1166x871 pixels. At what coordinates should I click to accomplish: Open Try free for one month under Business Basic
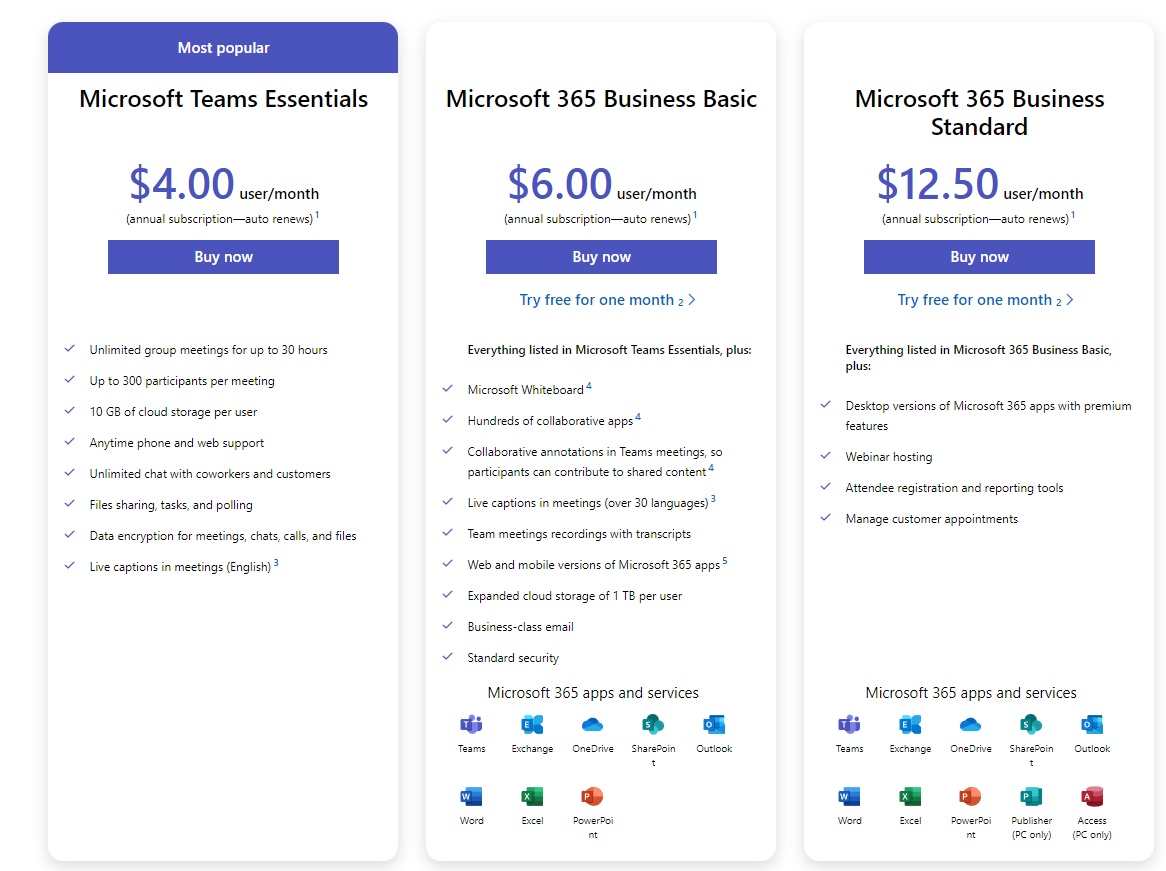[607, 300]
